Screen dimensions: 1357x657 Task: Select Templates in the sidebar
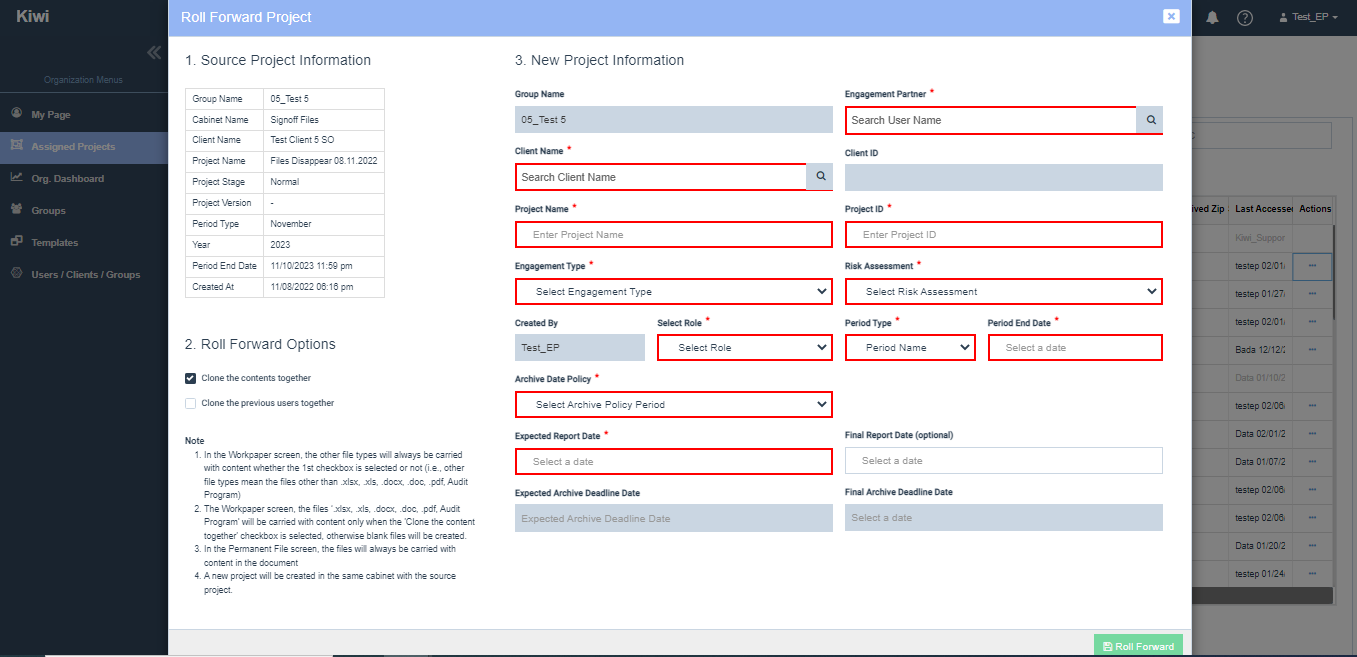(14, 242)
